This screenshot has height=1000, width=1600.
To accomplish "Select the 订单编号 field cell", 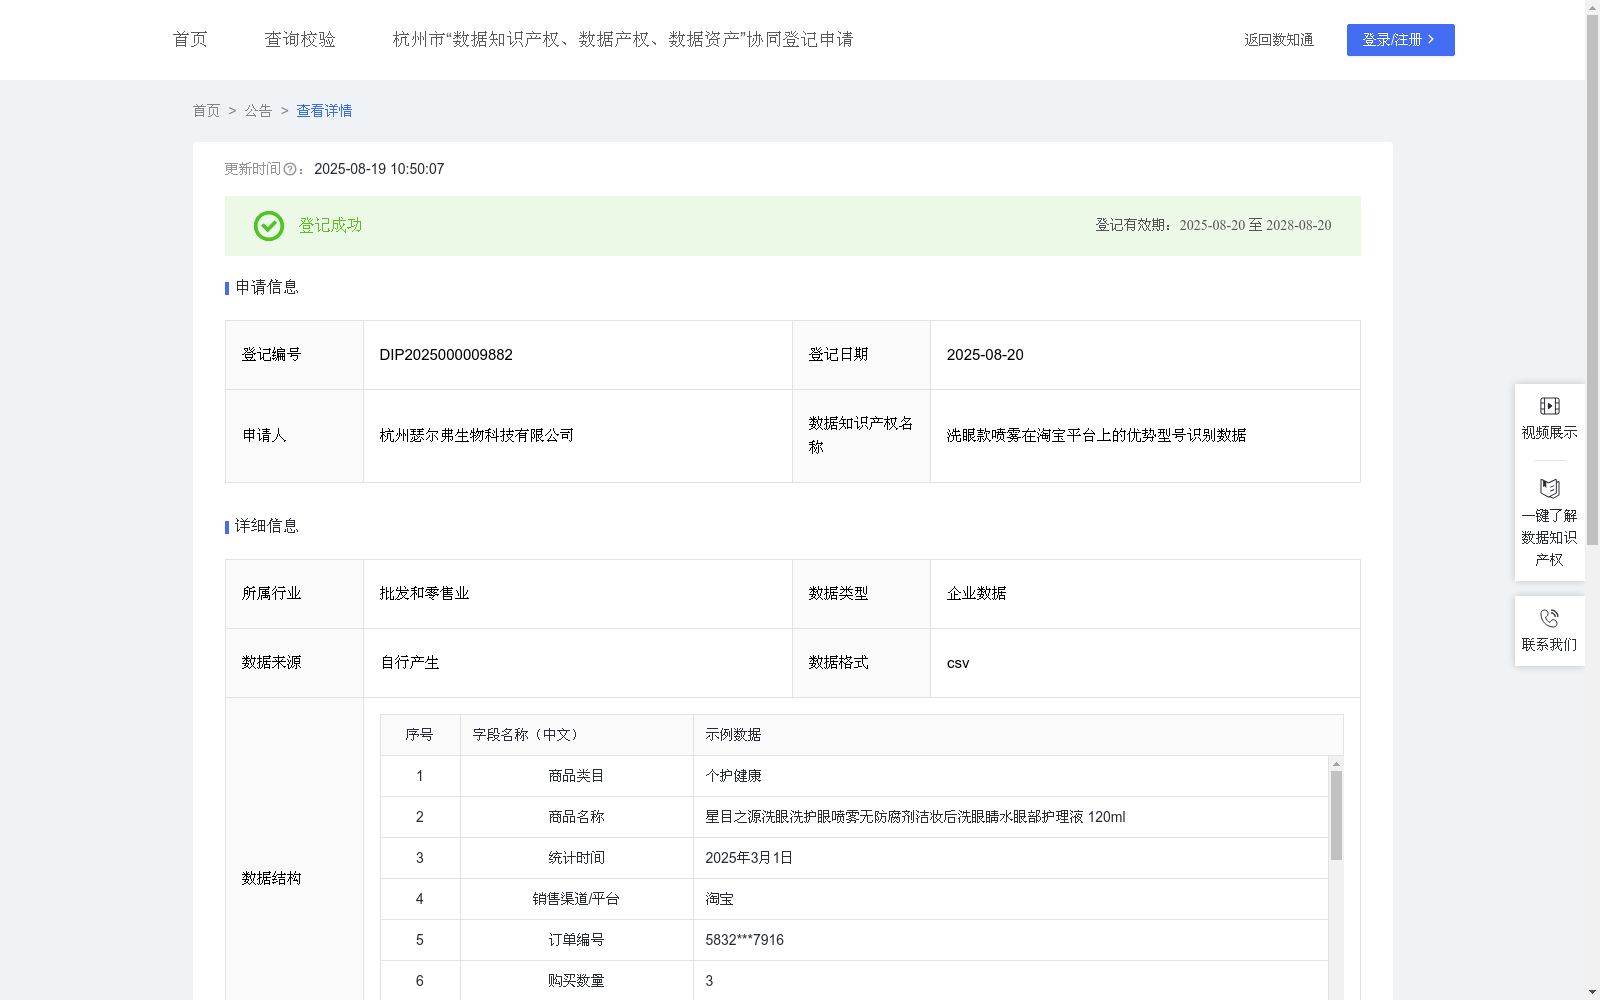I will 576,940.
